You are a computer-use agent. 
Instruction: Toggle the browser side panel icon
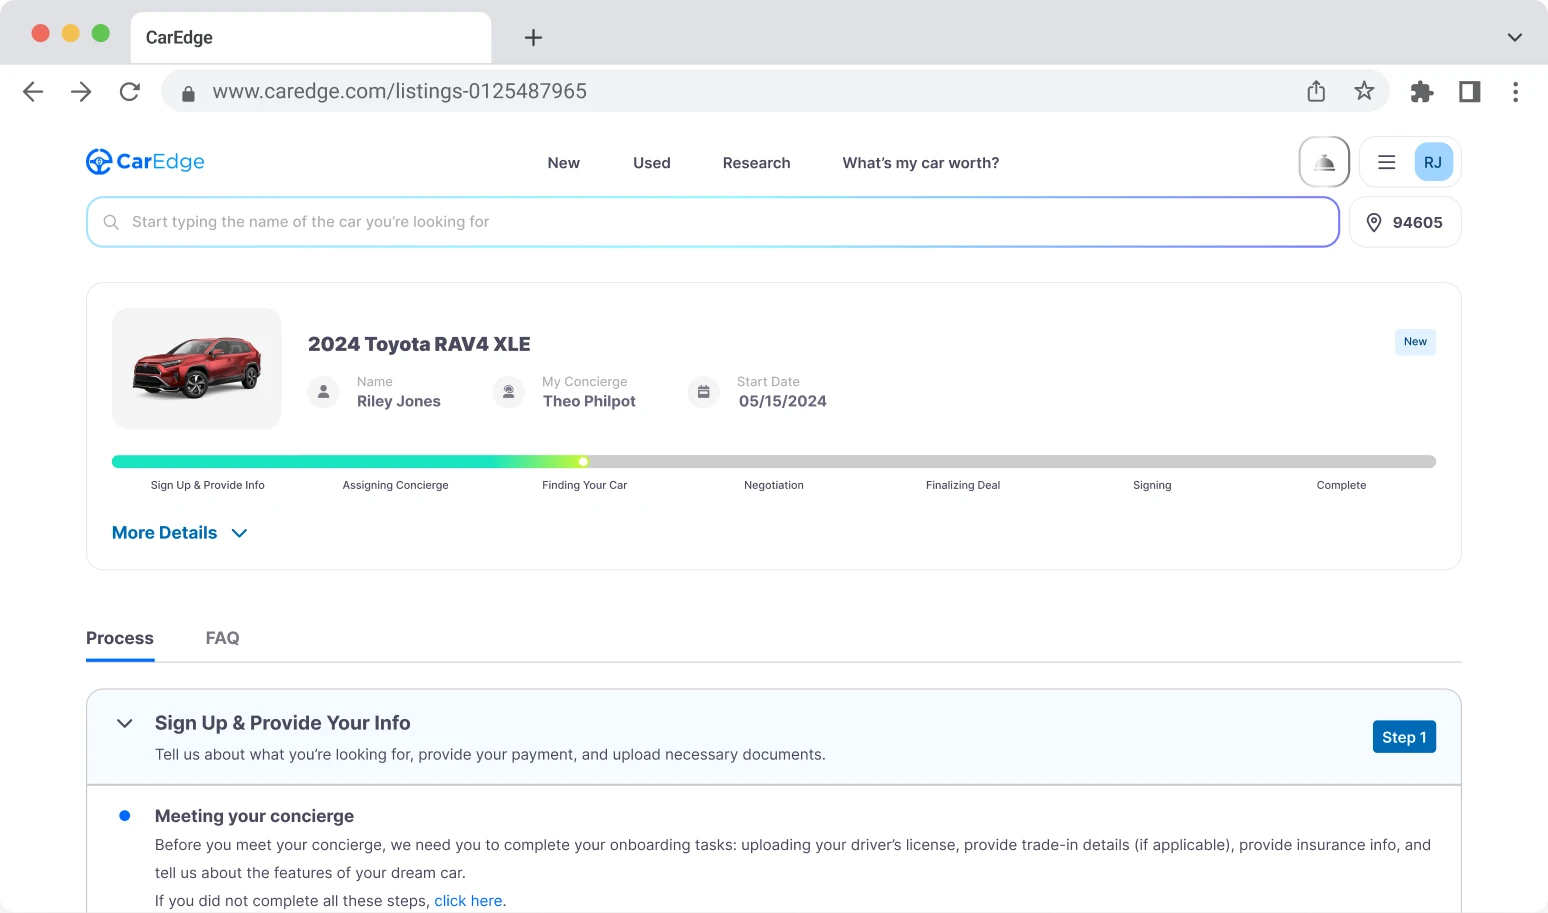pos(1469,92)
